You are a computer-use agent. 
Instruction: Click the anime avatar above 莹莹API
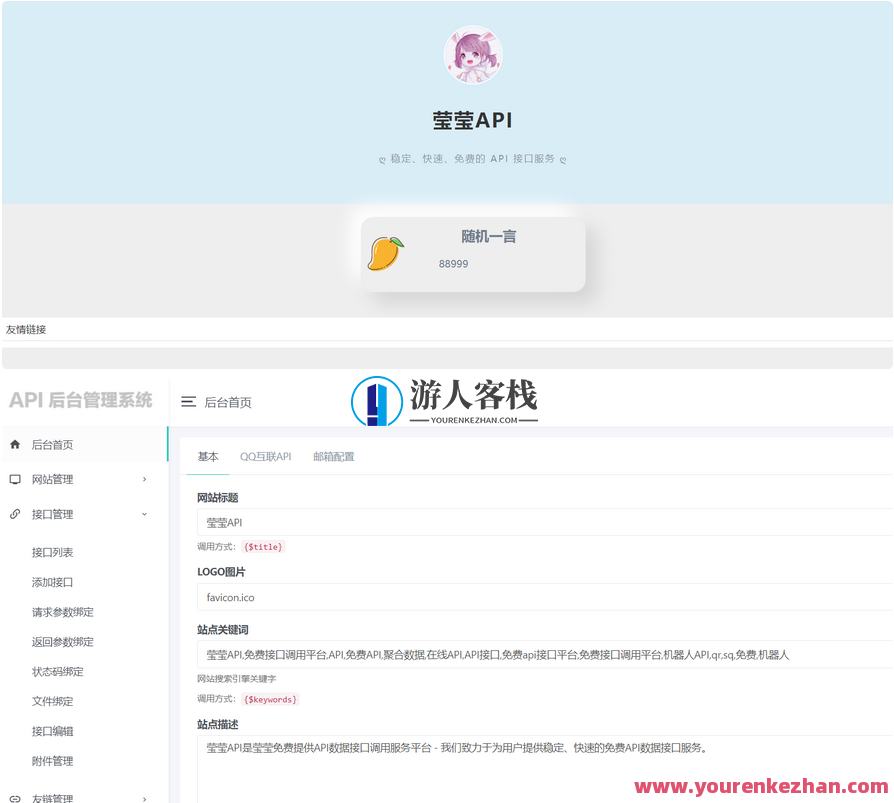[x=472, y=55]
